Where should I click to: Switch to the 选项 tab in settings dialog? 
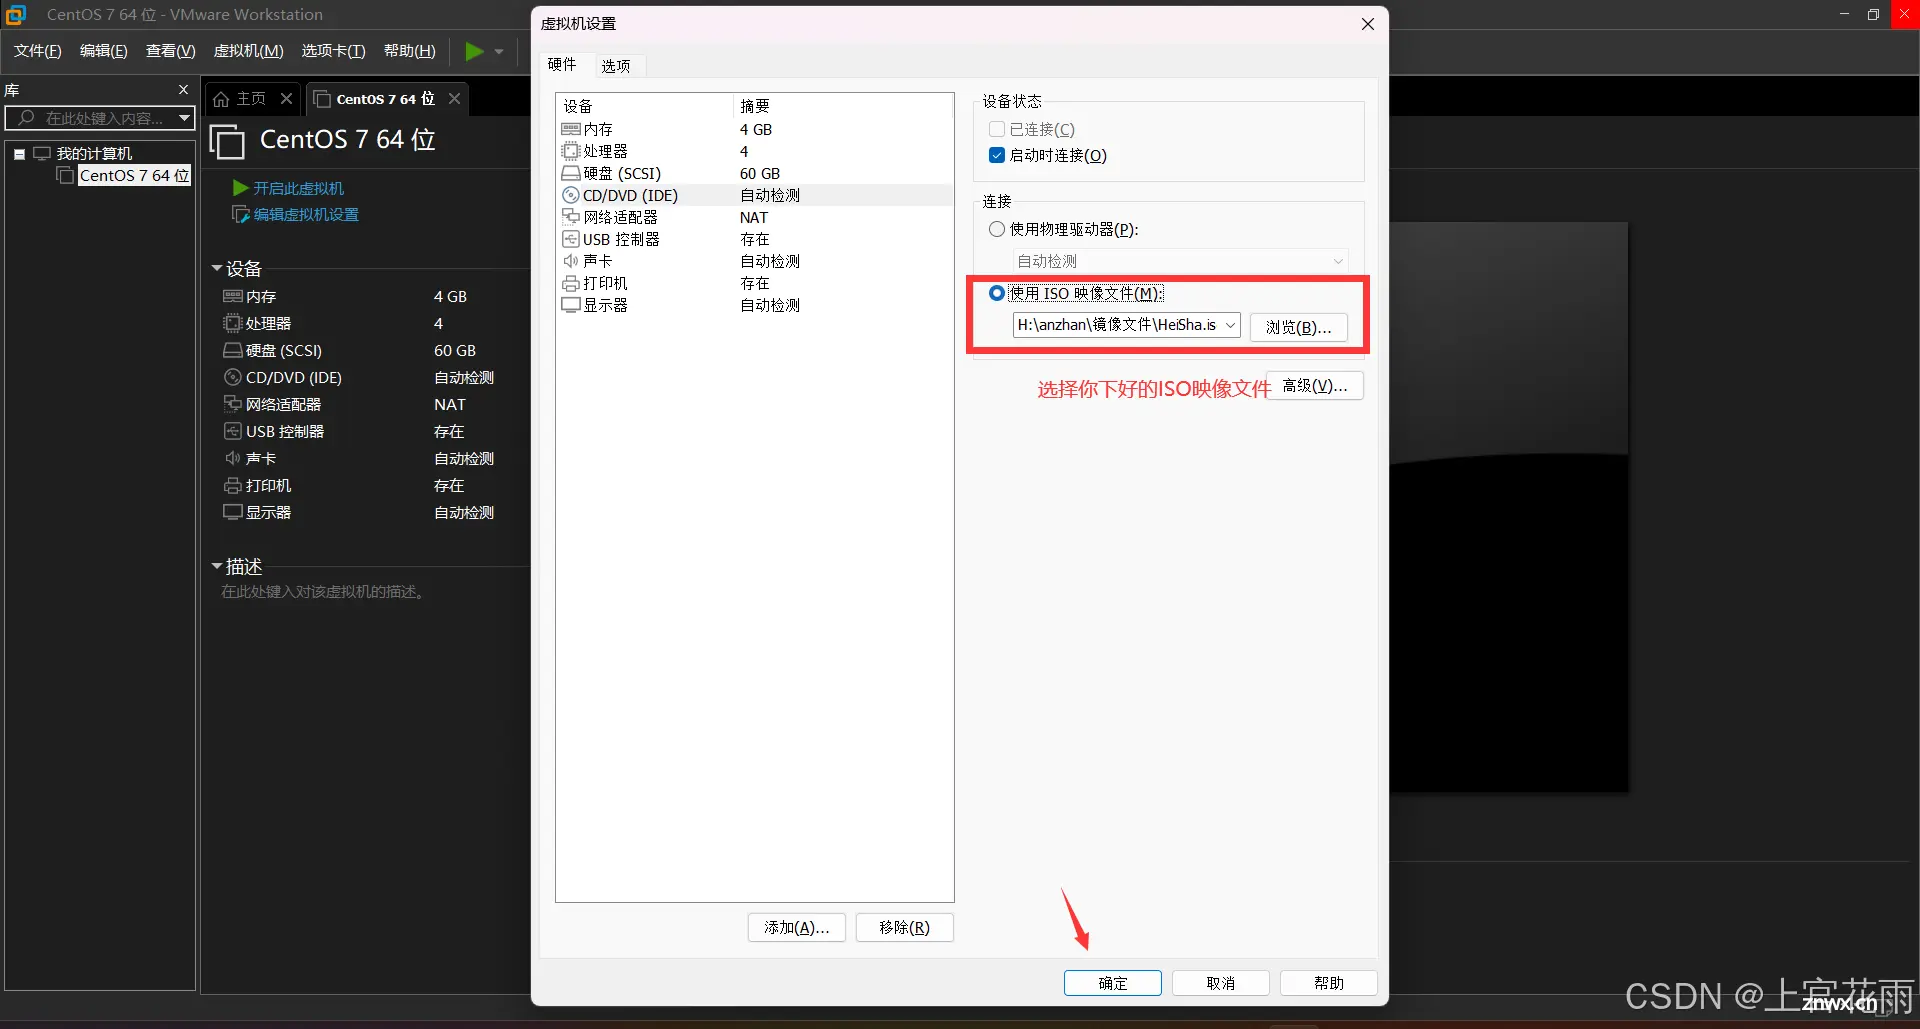point(616,66)
